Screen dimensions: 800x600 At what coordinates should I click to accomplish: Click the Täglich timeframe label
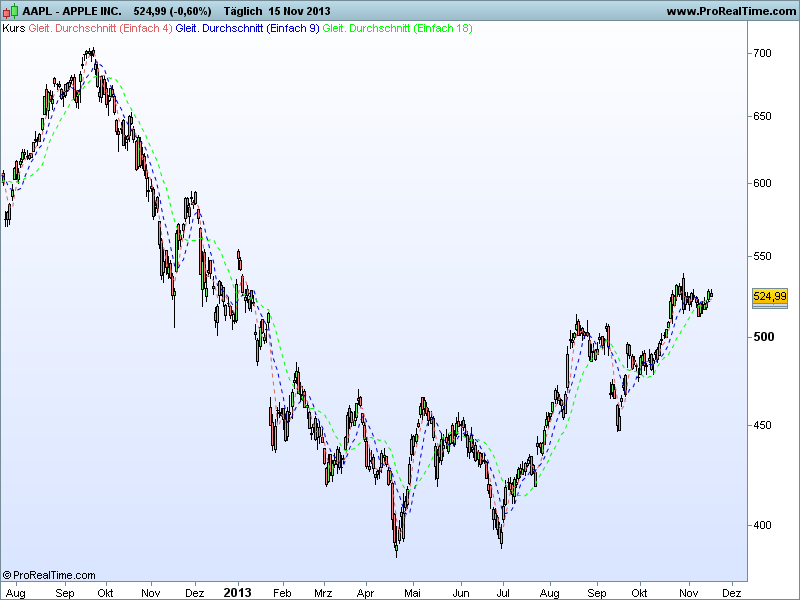pos(243,11)
